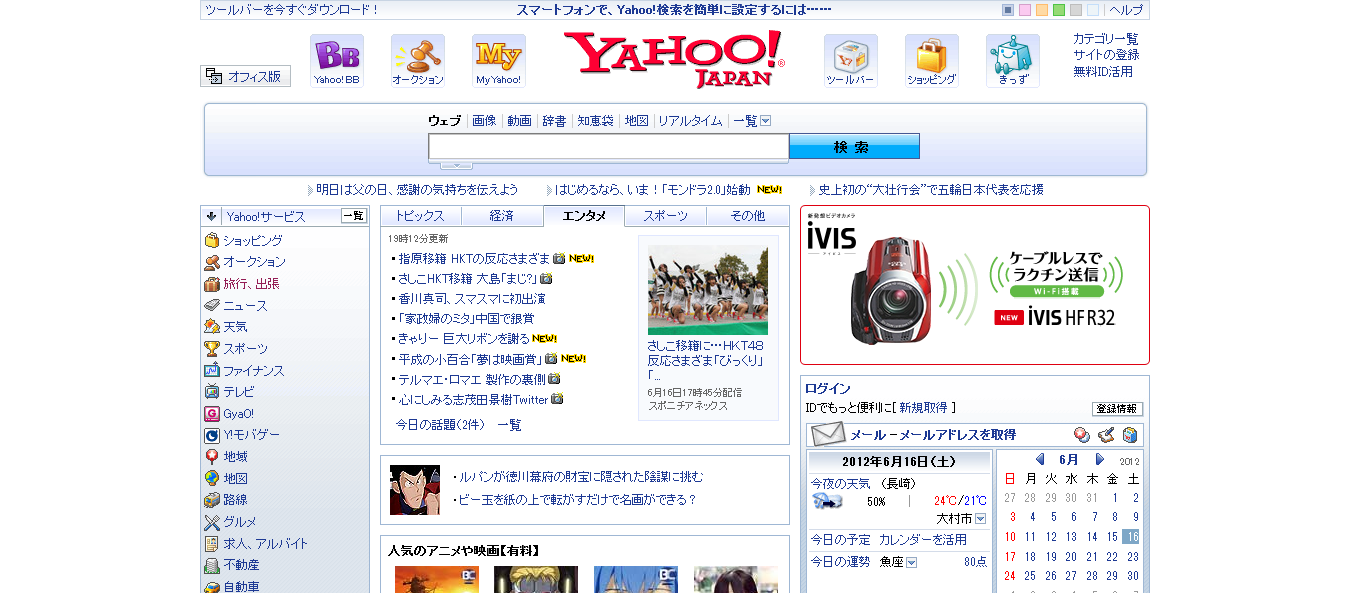The width and height of the screenshot is (1349, 593).
Task: Click the Y!モバゲー sidebar icon
Action: [x=212, y=435]
